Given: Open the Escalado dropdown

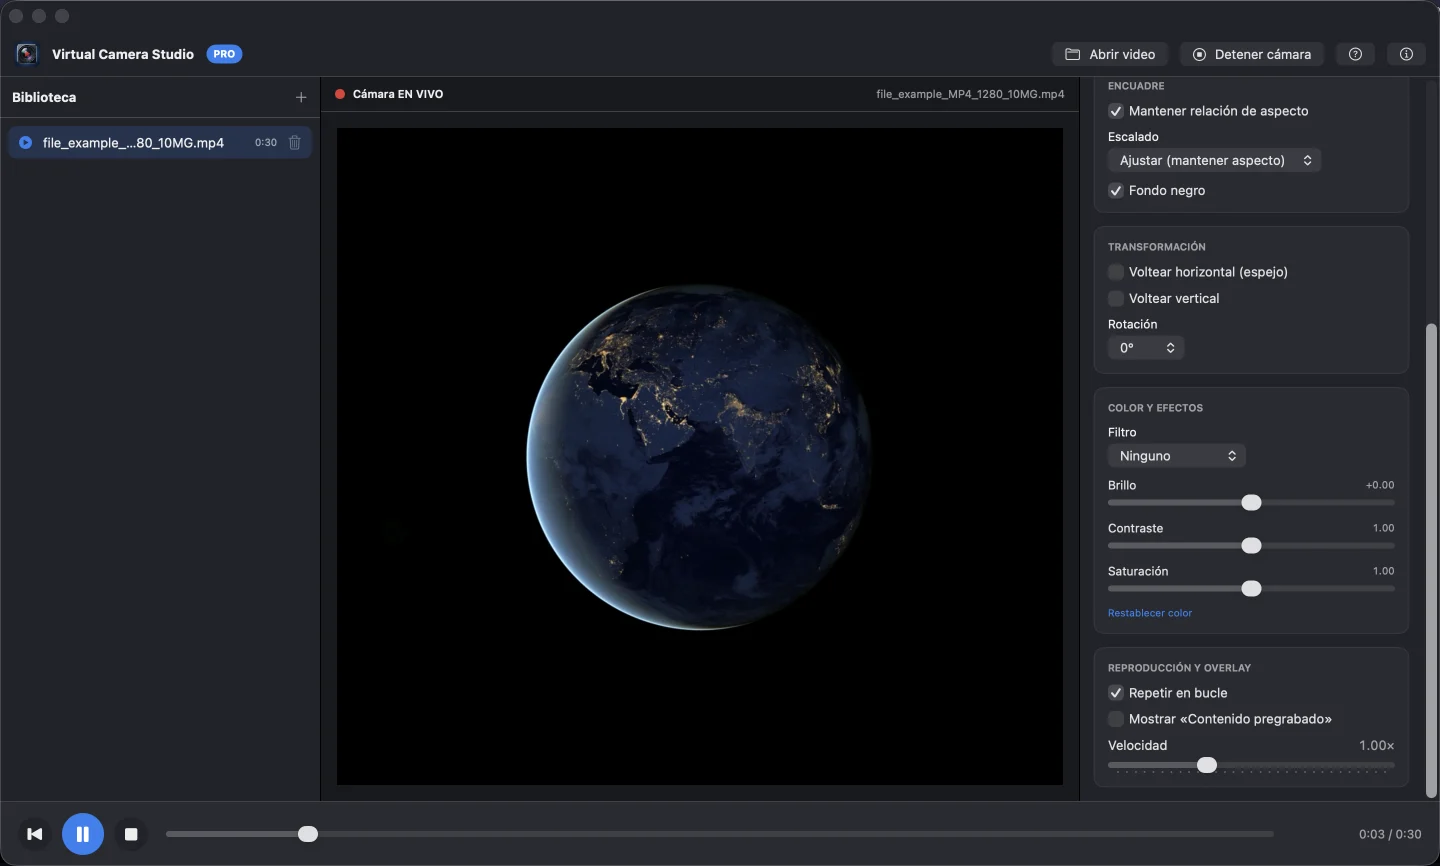Looking at the screenshot, I should pyautogui.click(x=1214, y=160).
